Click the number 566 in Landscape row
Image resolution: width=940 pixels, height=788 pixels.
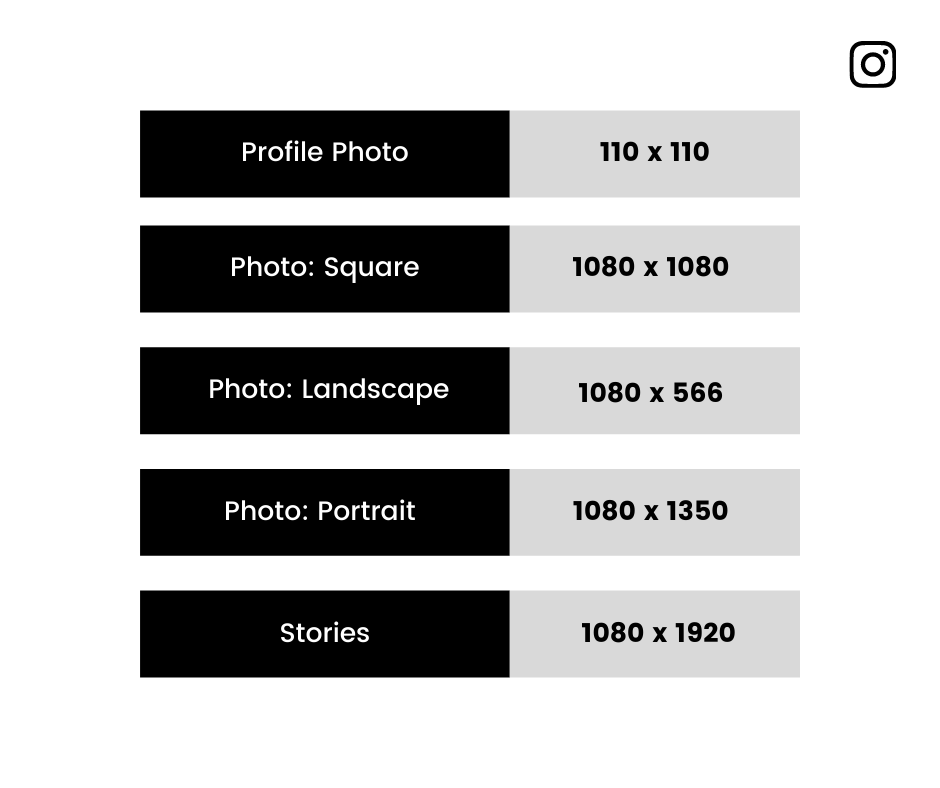tap(698, 393)
